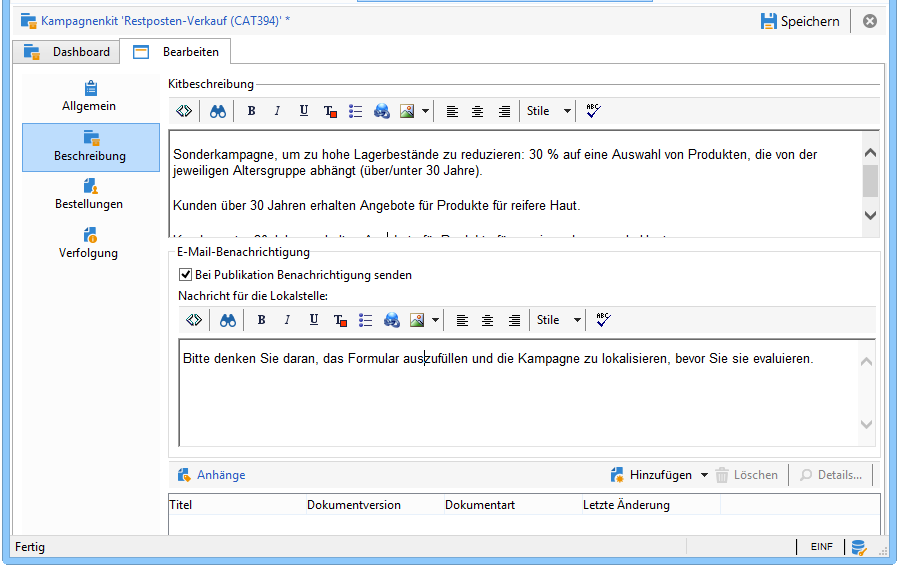Show source code in Nachricht toolbar
Image resolution: width=914 pixels, height=575 pixels.
194,320
